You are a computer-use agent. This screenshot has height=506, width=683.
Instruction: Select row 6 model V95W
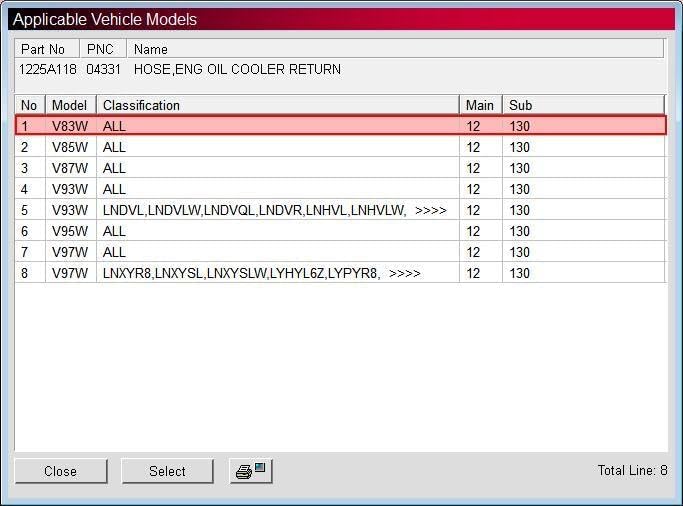point(340,231)
